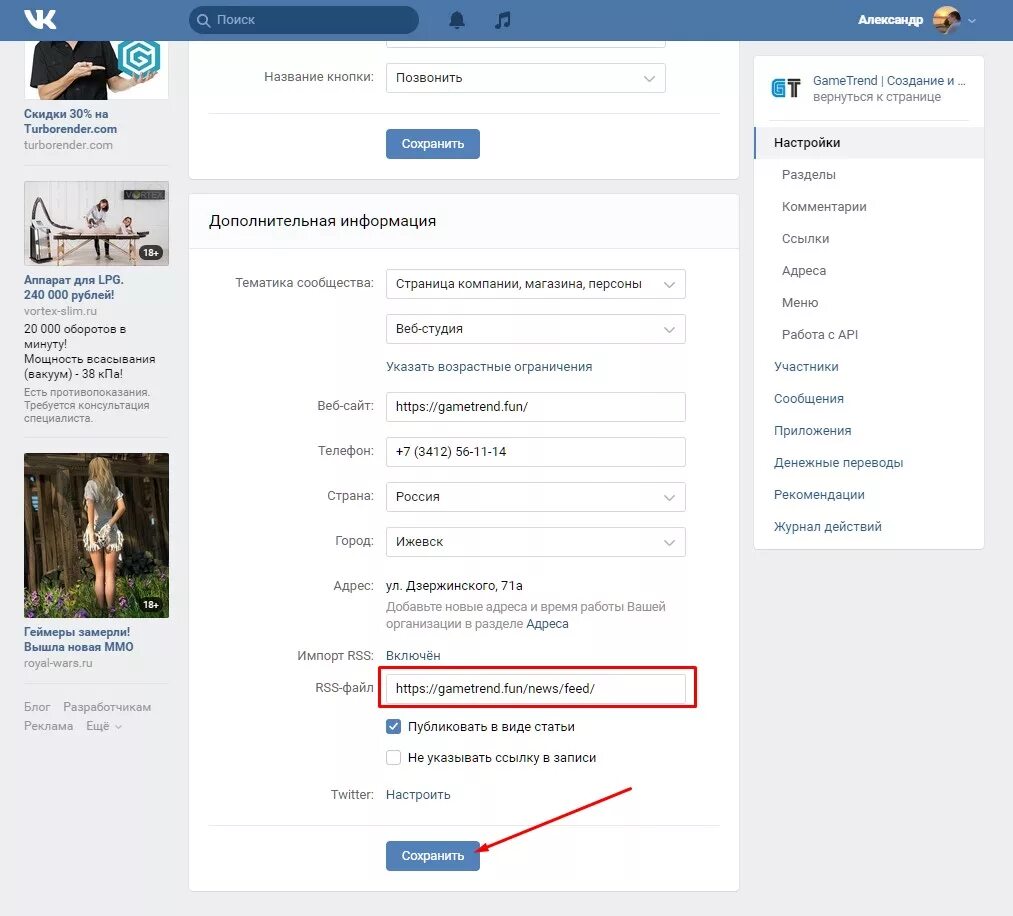
Task: Open the music note icon
Action: click(x=502, y=20)
